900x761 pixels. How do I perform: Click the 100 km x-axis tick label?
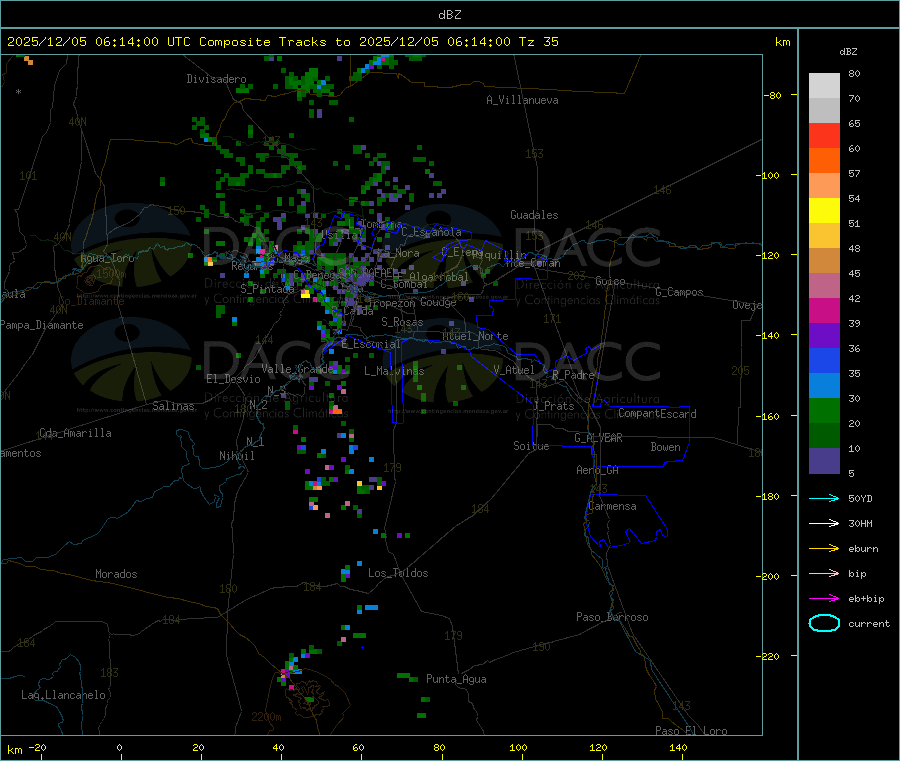point(518,747)
